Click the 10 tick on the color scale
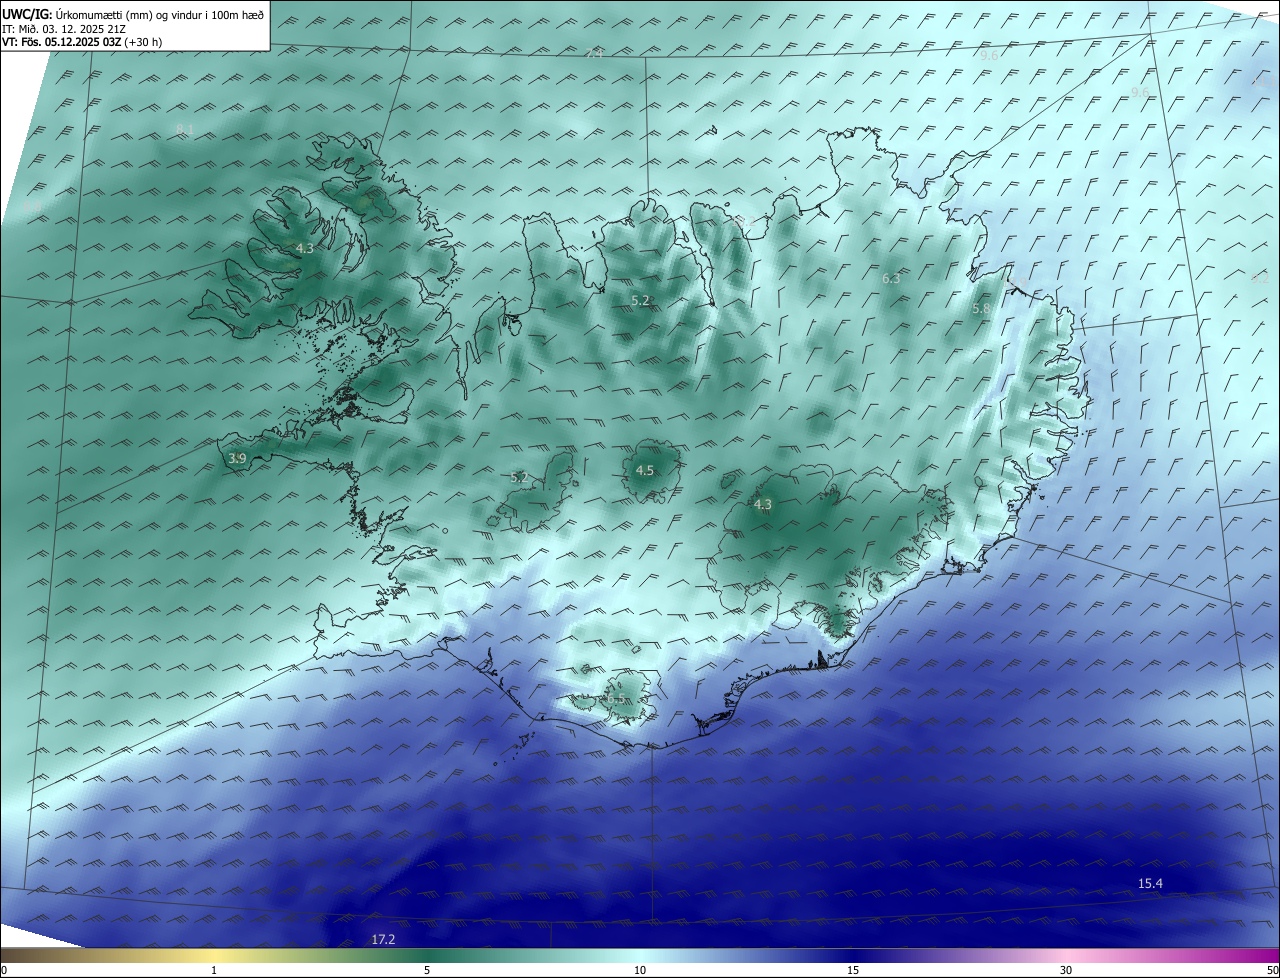This screenshot has height=978, width=1280. coord(640,970)
